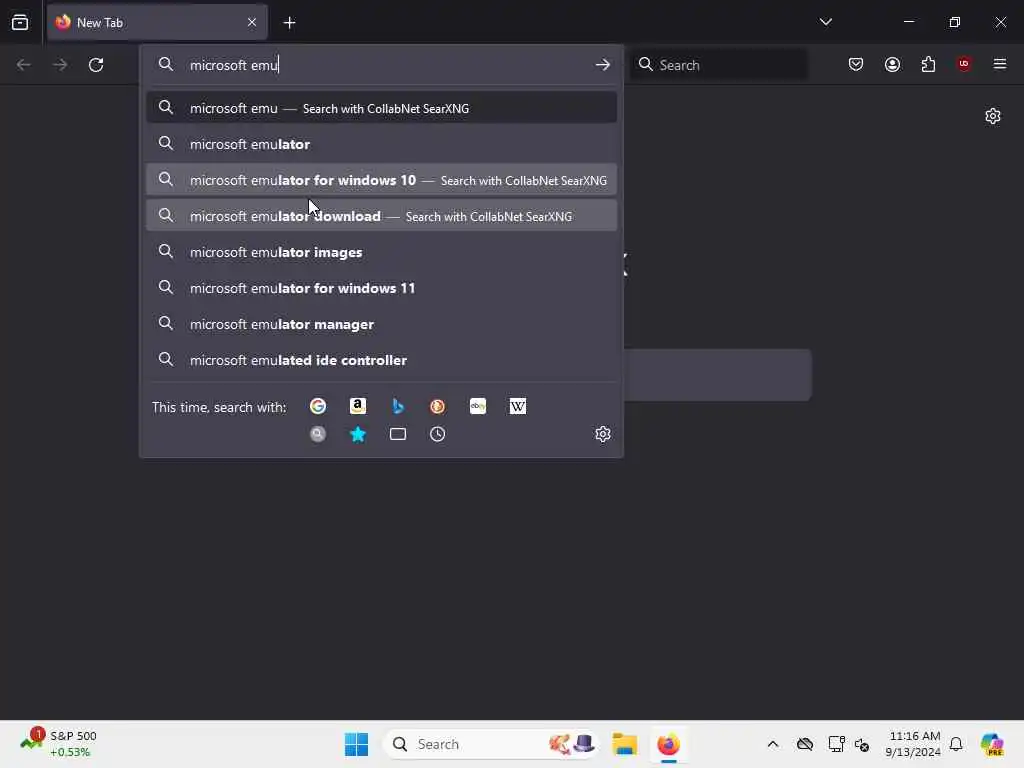Open the uBlock Origin extension icon
Image resolution: width=1024 pixels, height=768 pixels.
(x=963, y=64)
